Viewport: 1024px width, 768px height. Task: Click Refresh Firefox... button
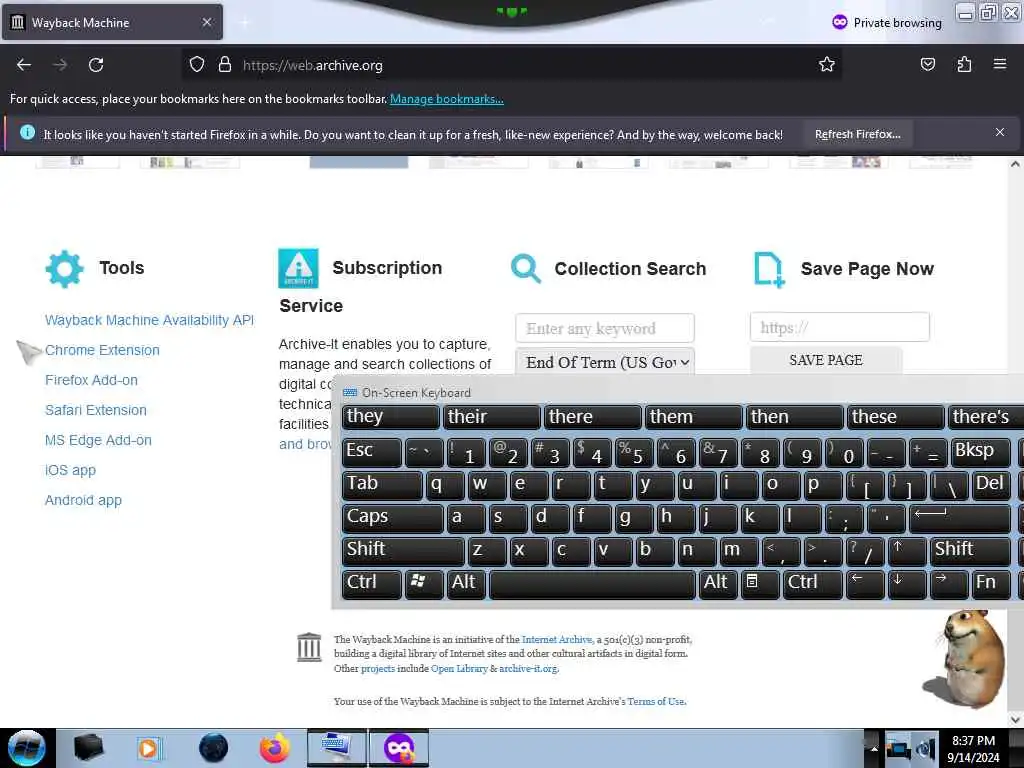[x=857, y=135]
